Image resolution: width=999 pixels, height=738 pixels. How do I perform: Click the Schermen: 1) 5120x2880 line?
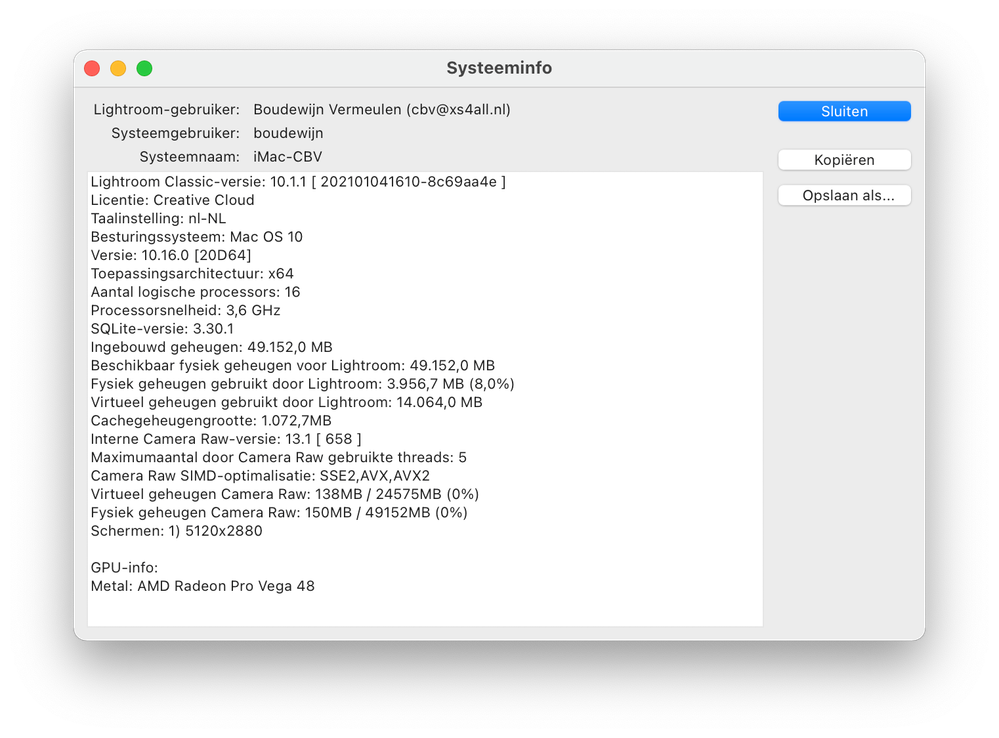click(x=180, y=530)
